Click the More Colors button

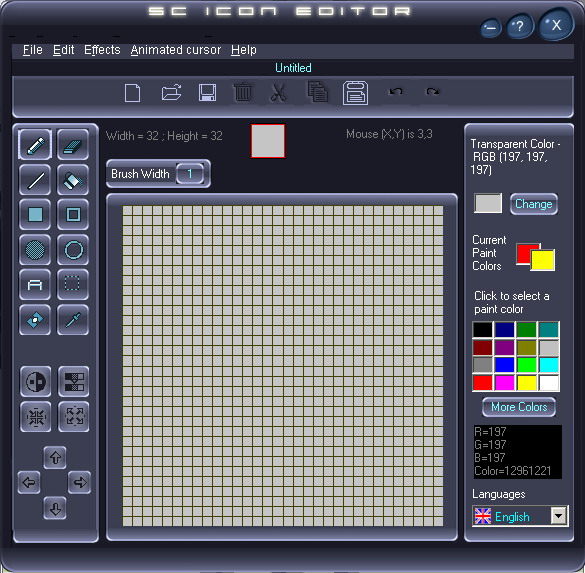[x=519, y=407]
